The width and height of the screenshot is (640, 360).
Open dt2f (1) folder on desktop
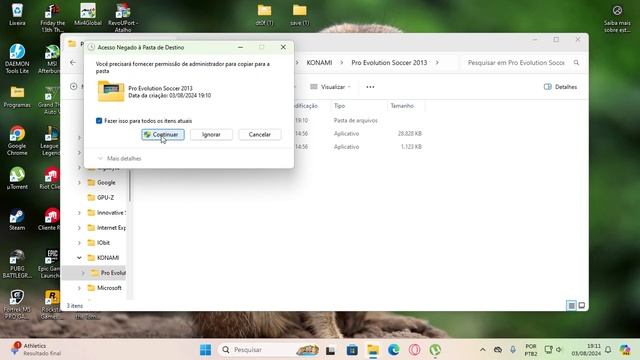[x=264, y=15]
